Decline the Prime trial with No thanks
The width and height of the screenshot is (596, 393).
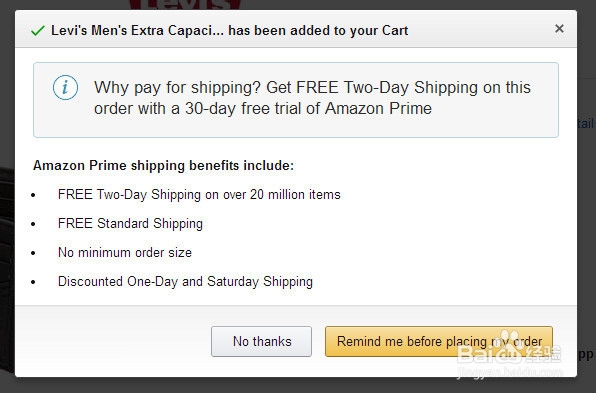point(262,341)
